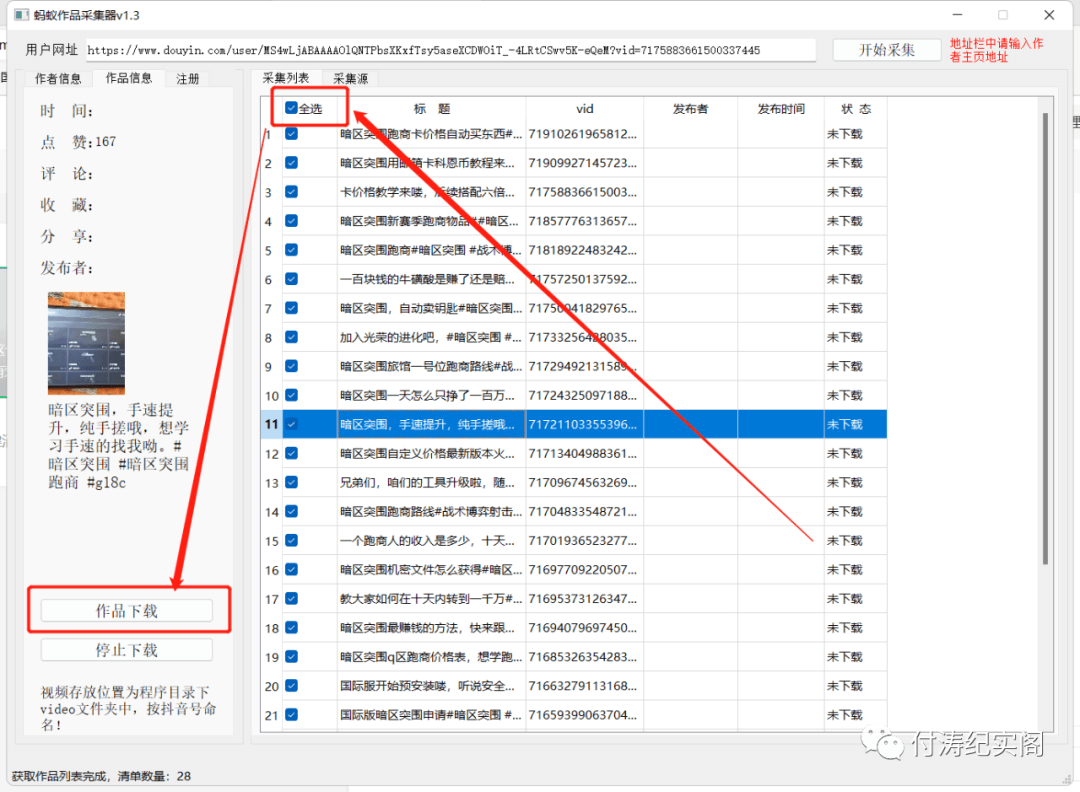
Task: Uncheck the checkbox in row 5
Action: (291, 250)
